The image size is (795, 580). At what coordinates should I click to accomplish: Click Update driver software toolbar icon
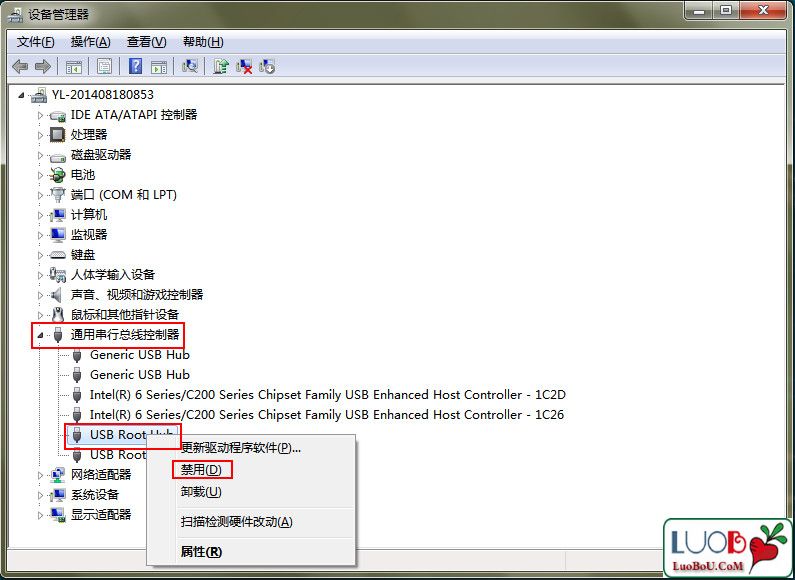pyautogui.click(x=221, y=66)
